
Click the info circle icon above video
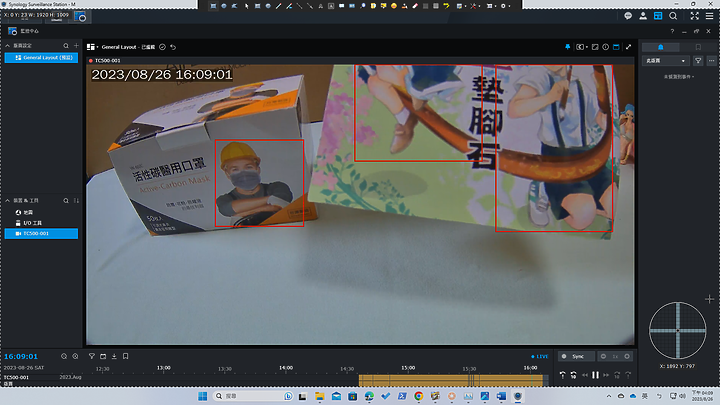tap(606, 47)
